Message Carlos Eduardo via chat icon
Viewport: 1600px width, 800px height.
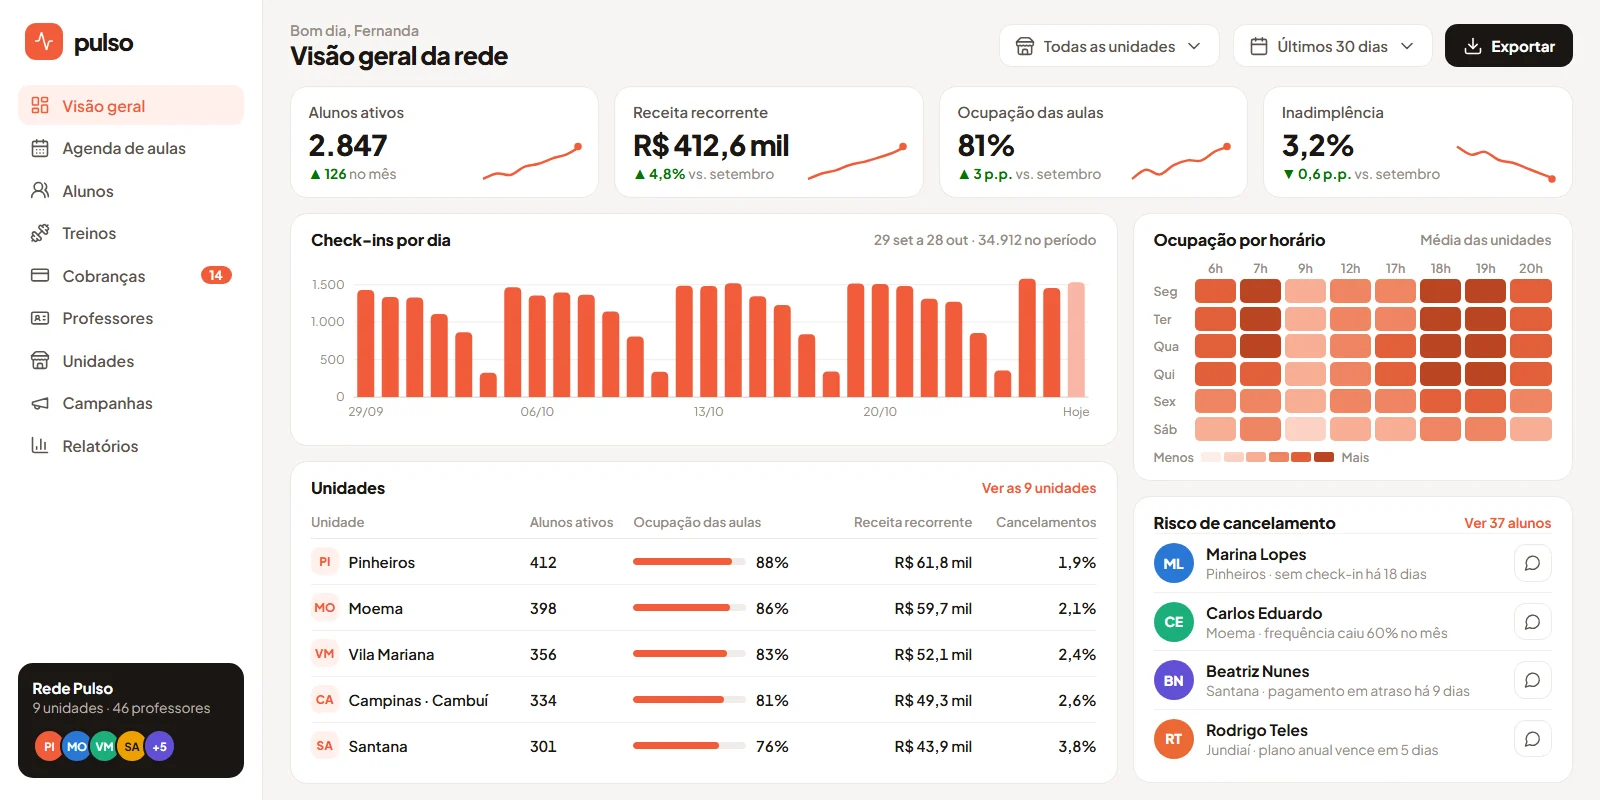point(1532,622)
